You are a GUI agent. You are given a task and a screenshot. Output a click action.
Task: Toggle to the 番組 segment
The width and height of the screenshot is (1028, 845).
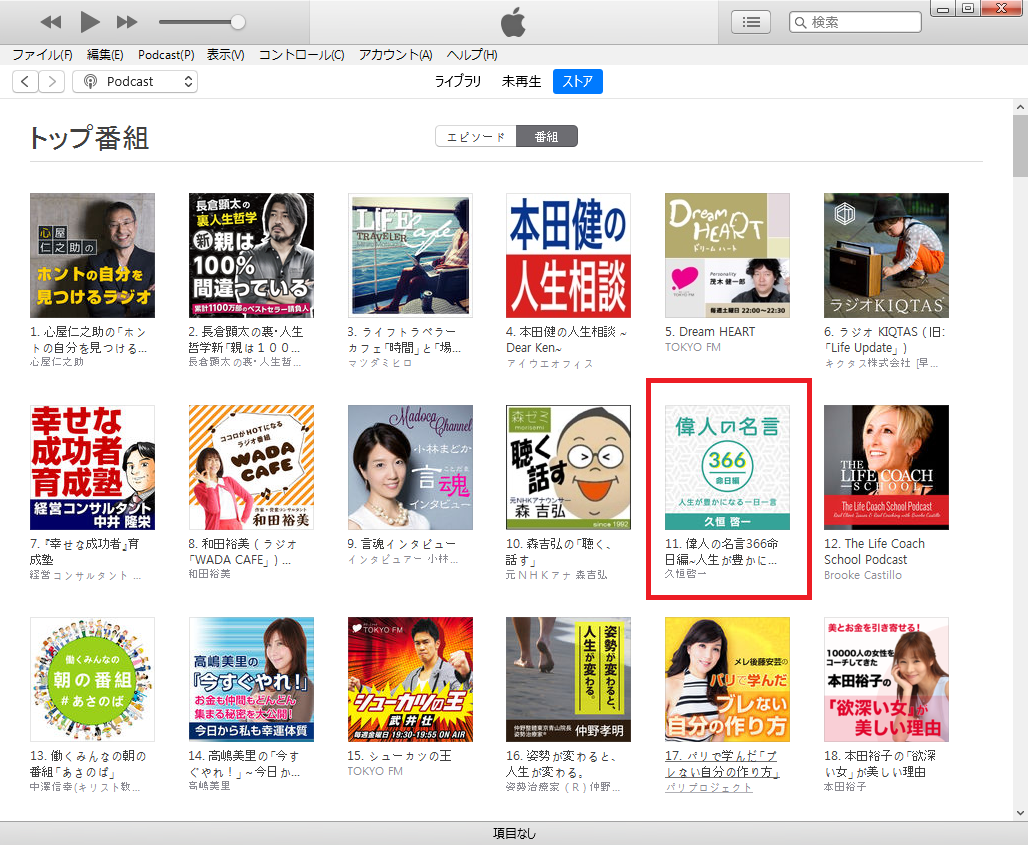pyautogui.click(x=547, y=136)
